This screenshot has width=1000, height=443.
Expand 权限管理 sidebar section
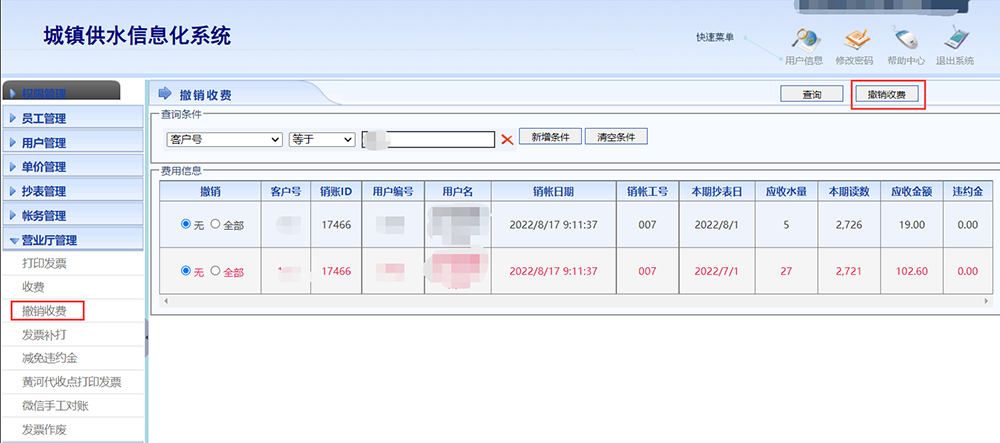[61, 93]
